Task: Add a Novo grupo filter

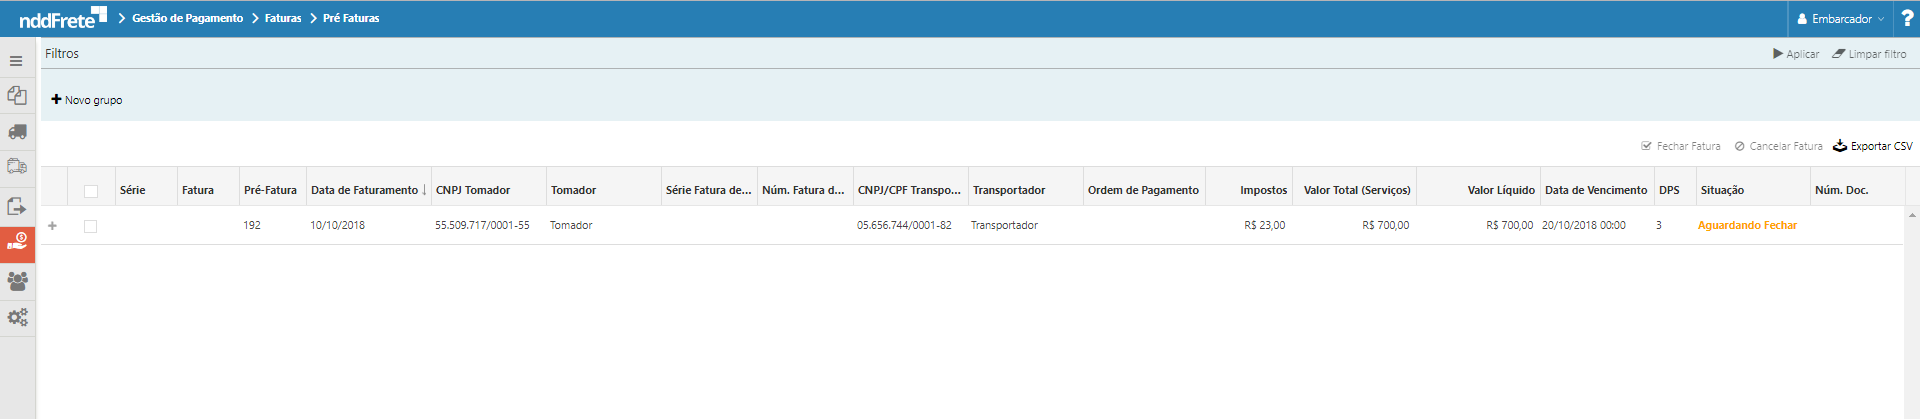Action: [87, 100]
